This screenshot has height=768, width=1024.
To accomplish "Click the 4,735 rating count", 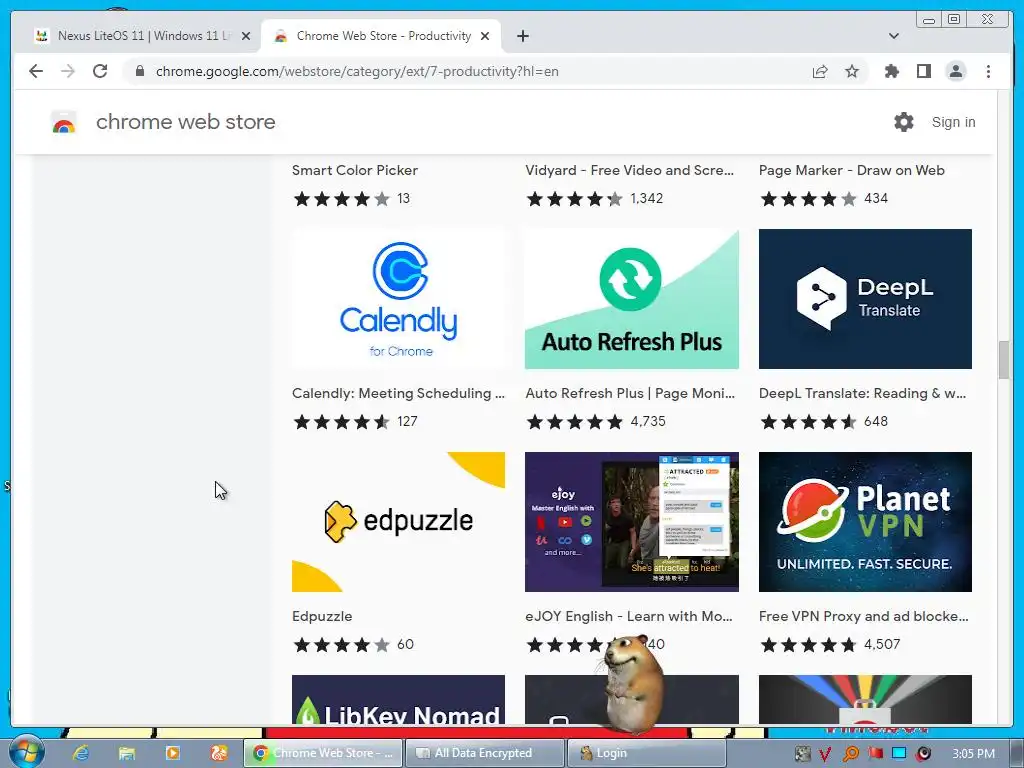I will tap(648, 421).
